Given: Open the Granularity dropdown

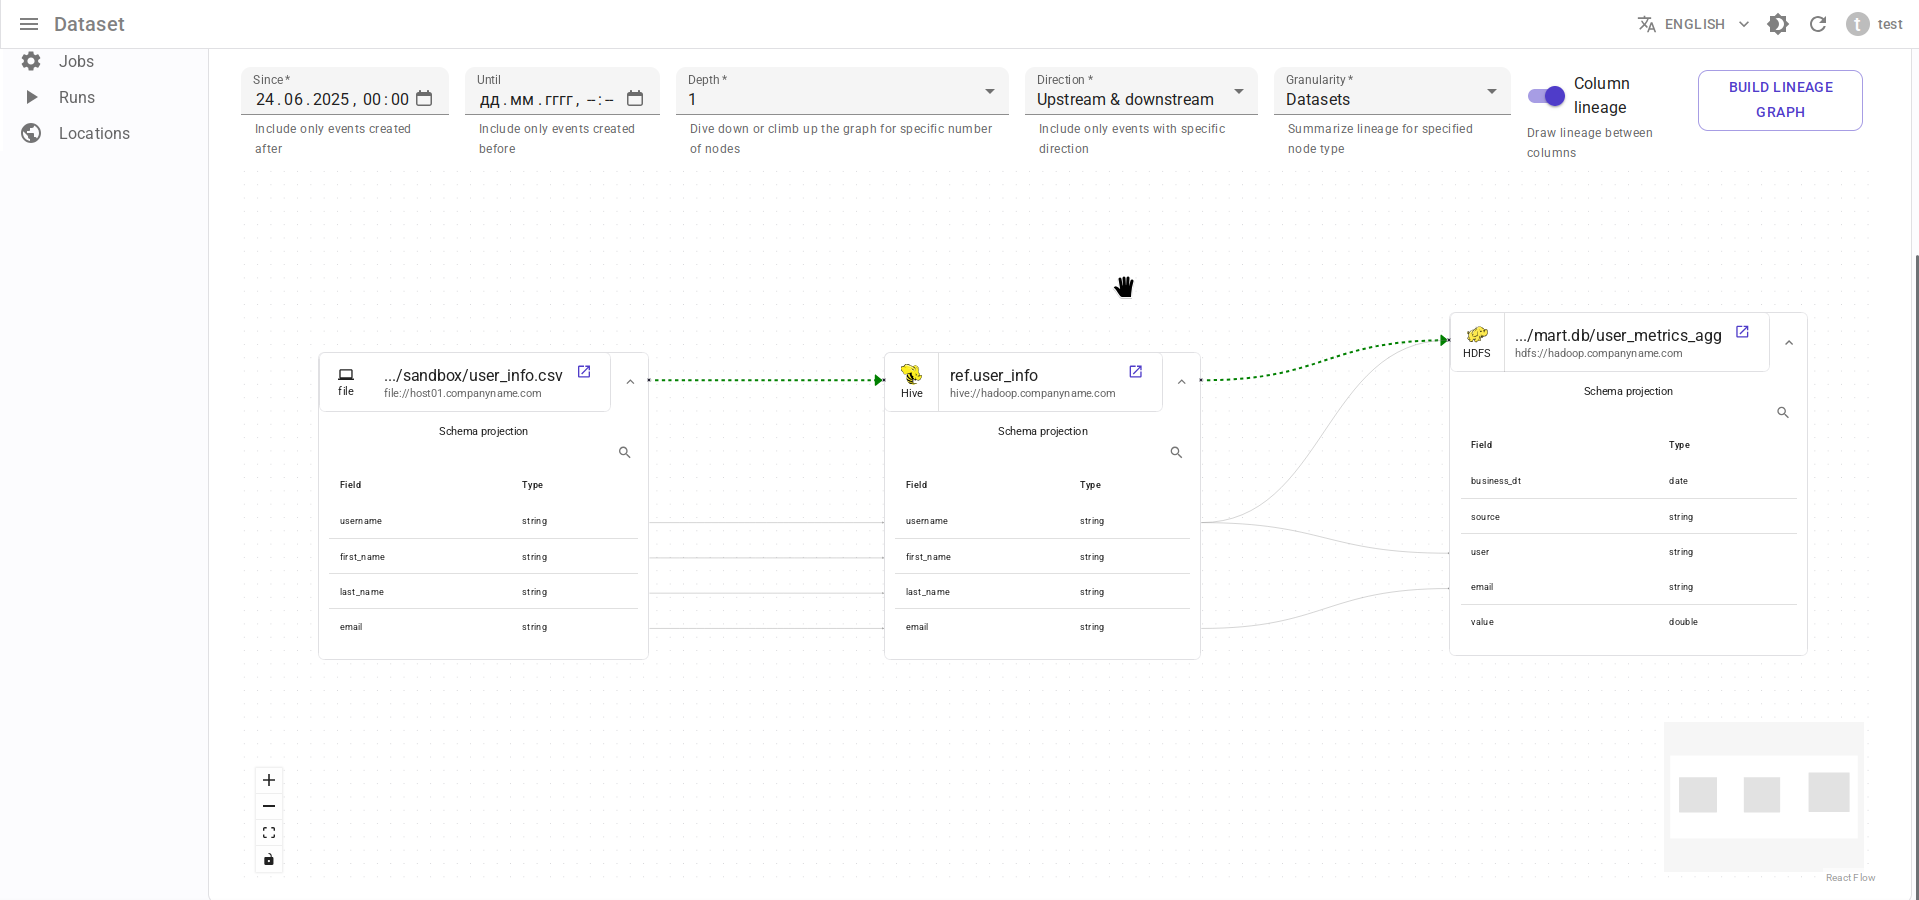Looking at the screenshot, I should pyautogui.click(x=1390, y=92).
